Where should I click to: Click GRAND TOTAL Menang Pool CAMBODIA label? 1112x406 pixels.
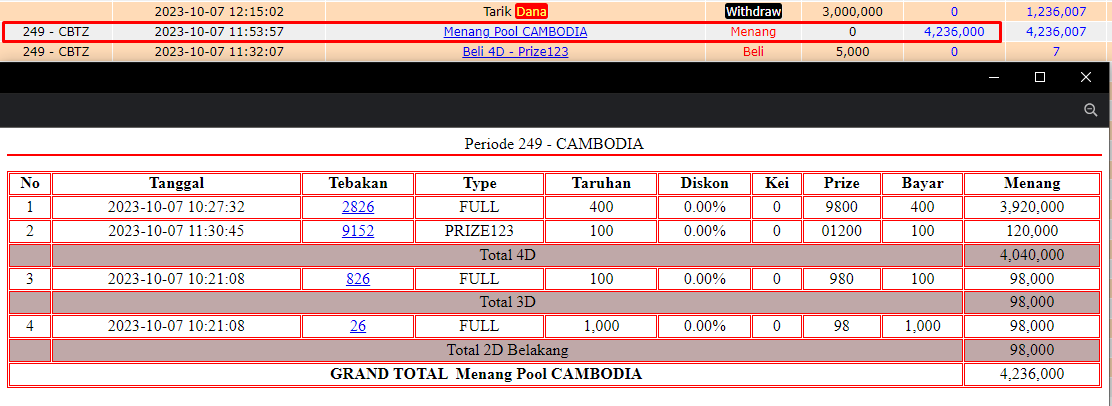pos(486,373)
